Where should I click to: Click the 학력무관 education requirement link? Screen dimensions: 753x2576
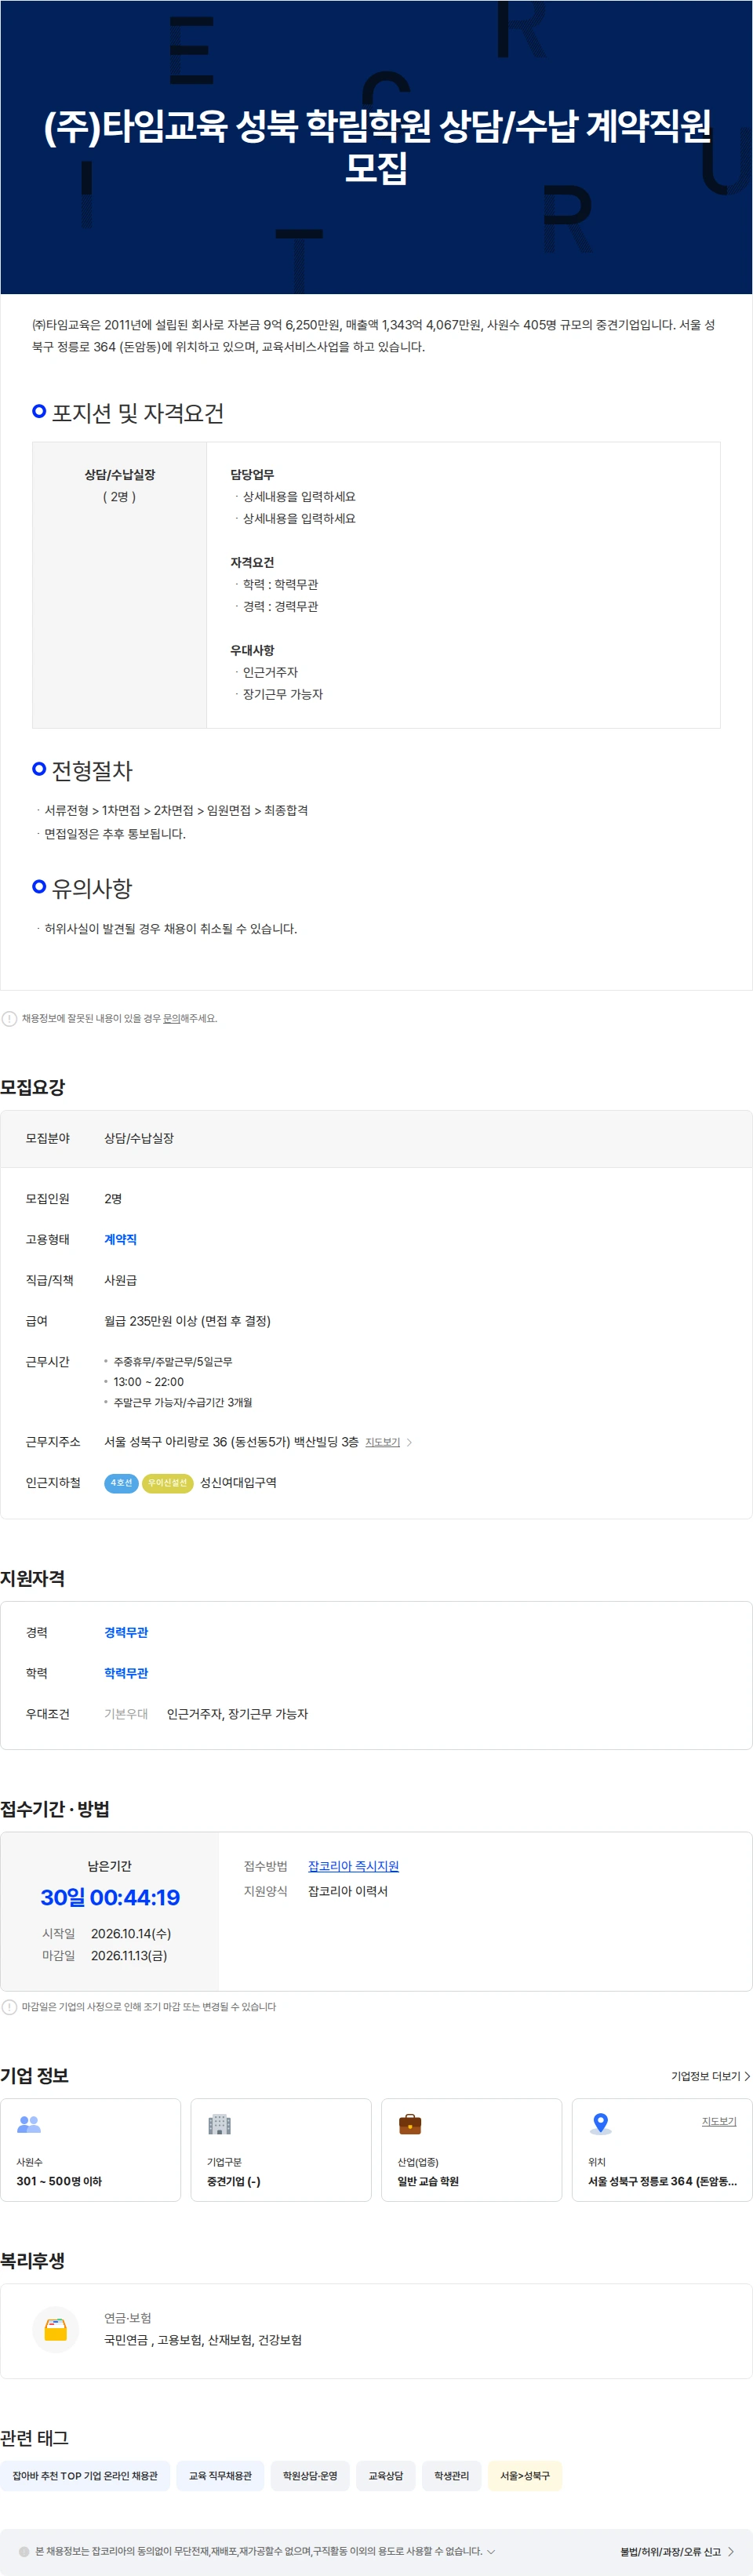(126, 1673)
